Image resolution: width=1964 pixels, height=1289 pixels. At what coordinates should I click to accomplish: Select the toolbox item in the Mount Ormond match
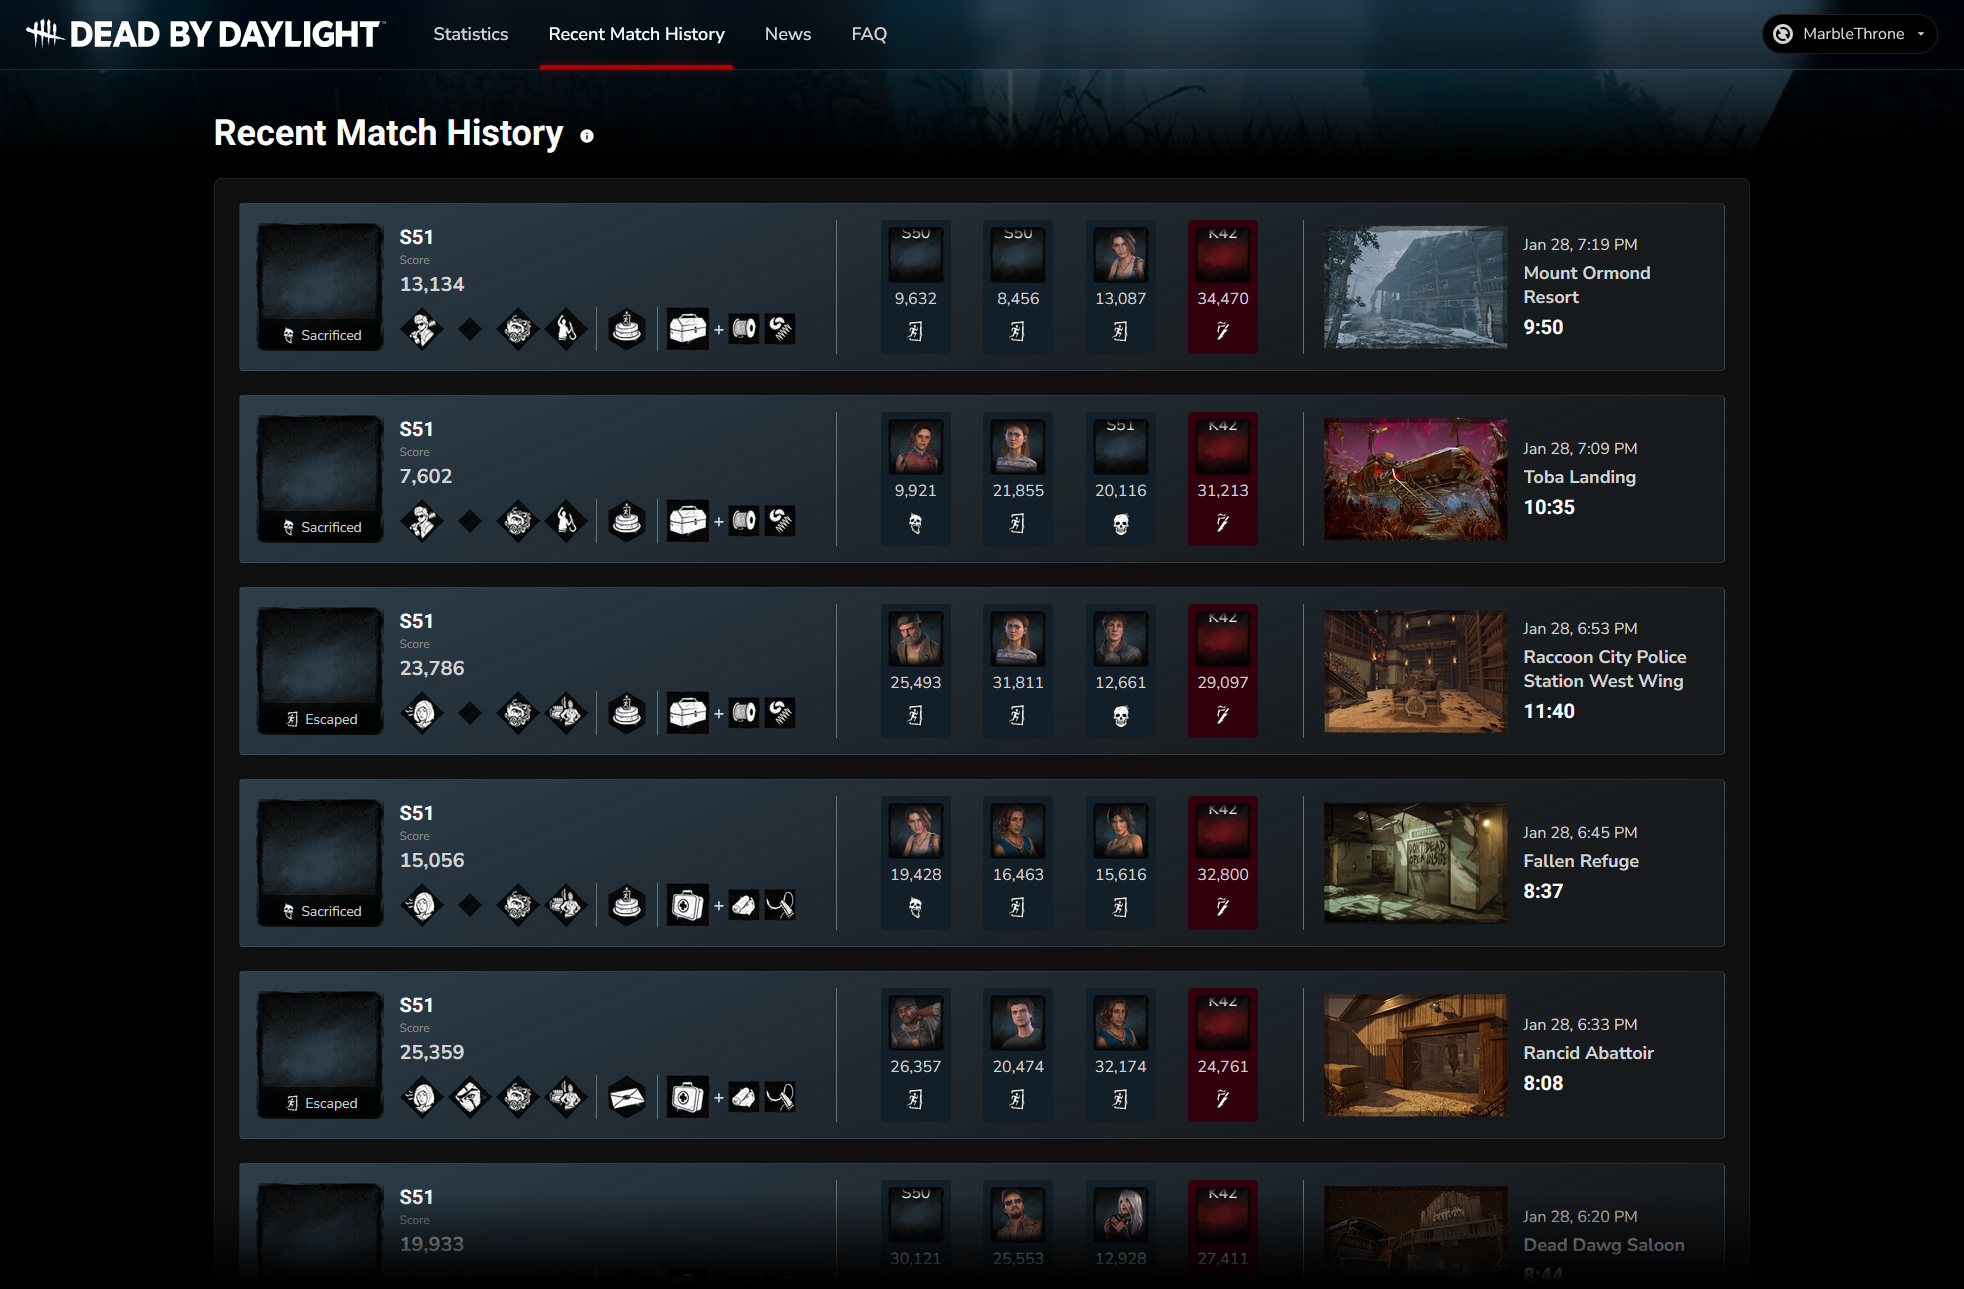pos(688,328)
